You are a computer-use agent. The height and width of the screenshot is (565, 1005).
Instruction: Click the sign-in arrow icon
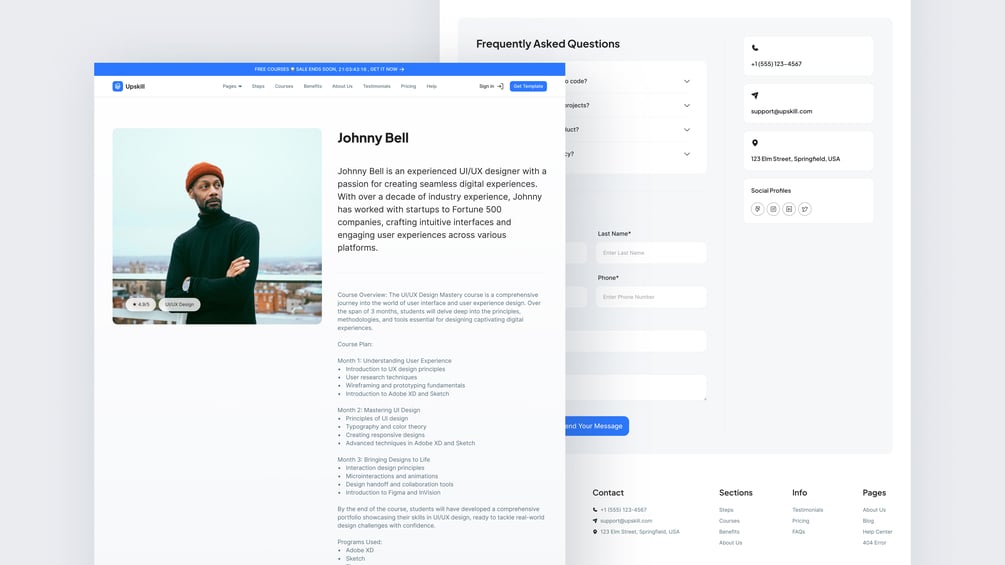point(500,86)
